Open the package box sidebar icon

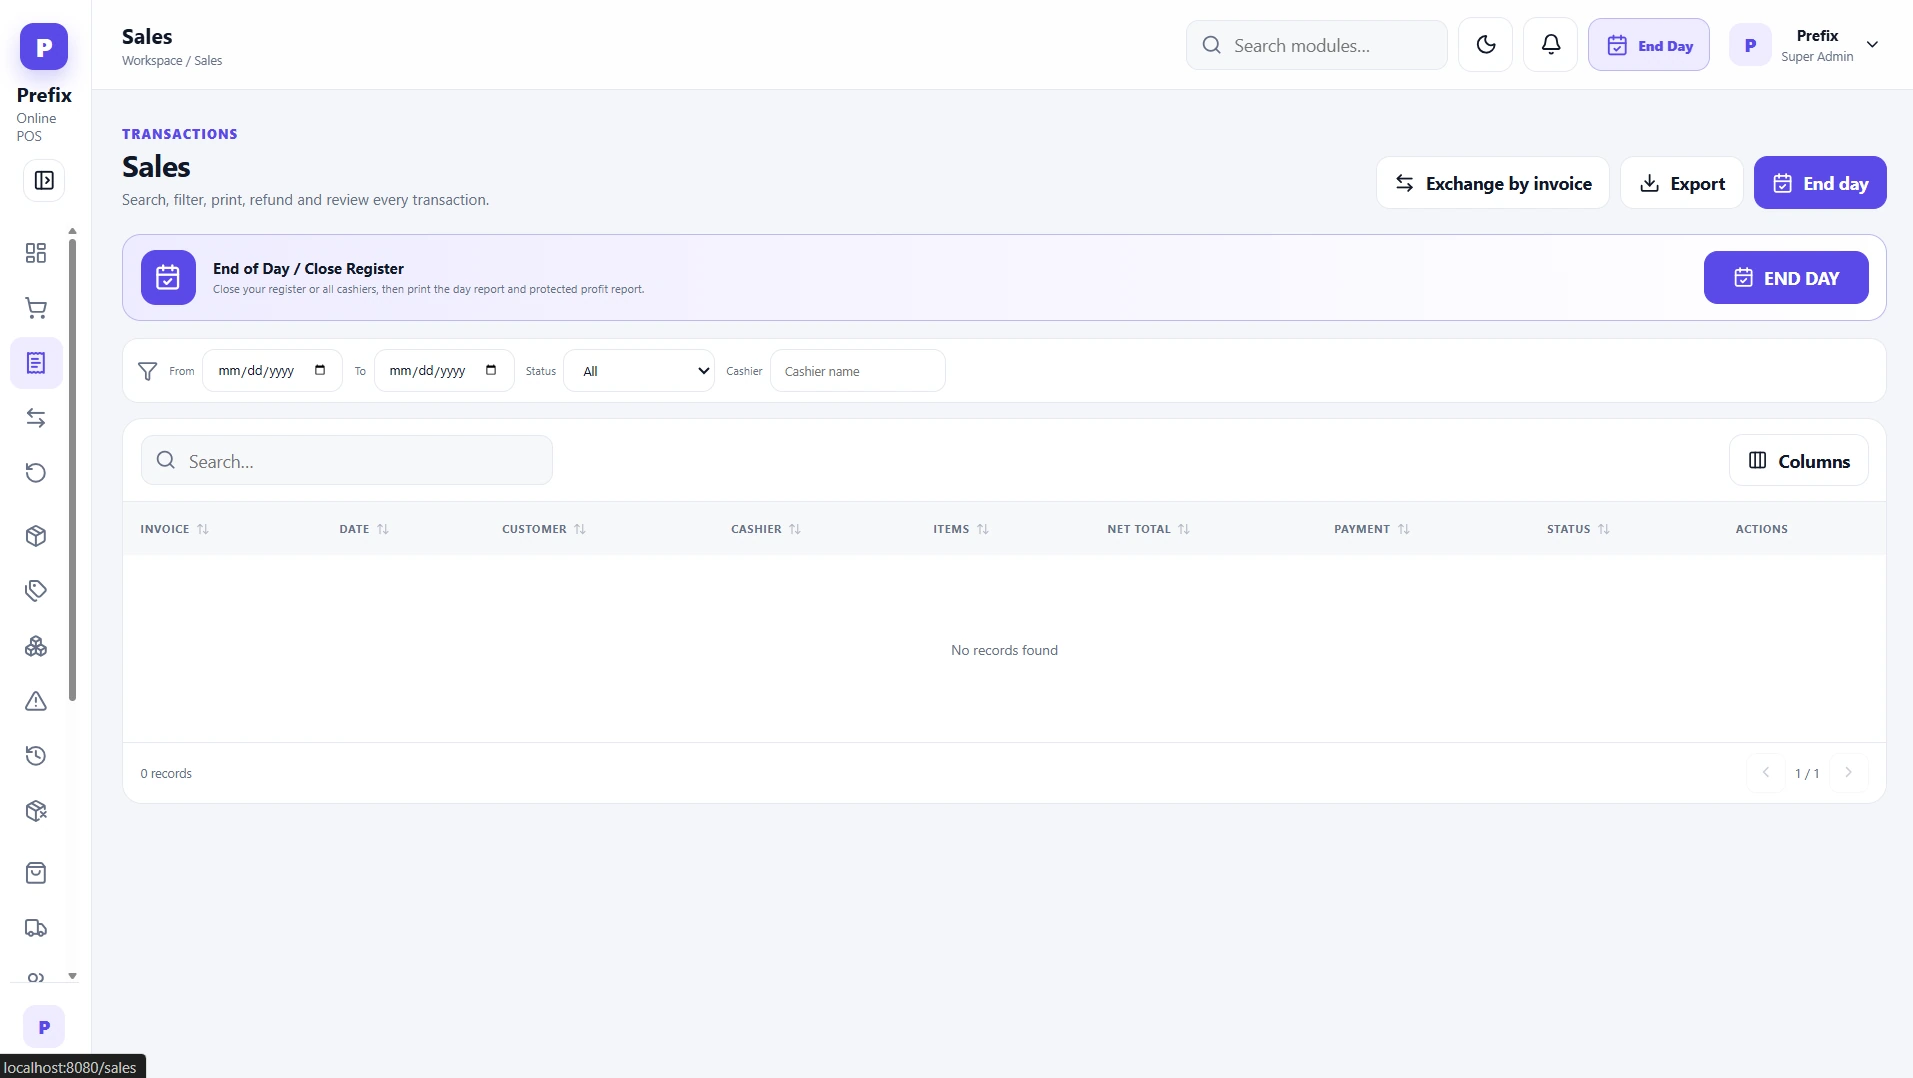coord(36,536)
